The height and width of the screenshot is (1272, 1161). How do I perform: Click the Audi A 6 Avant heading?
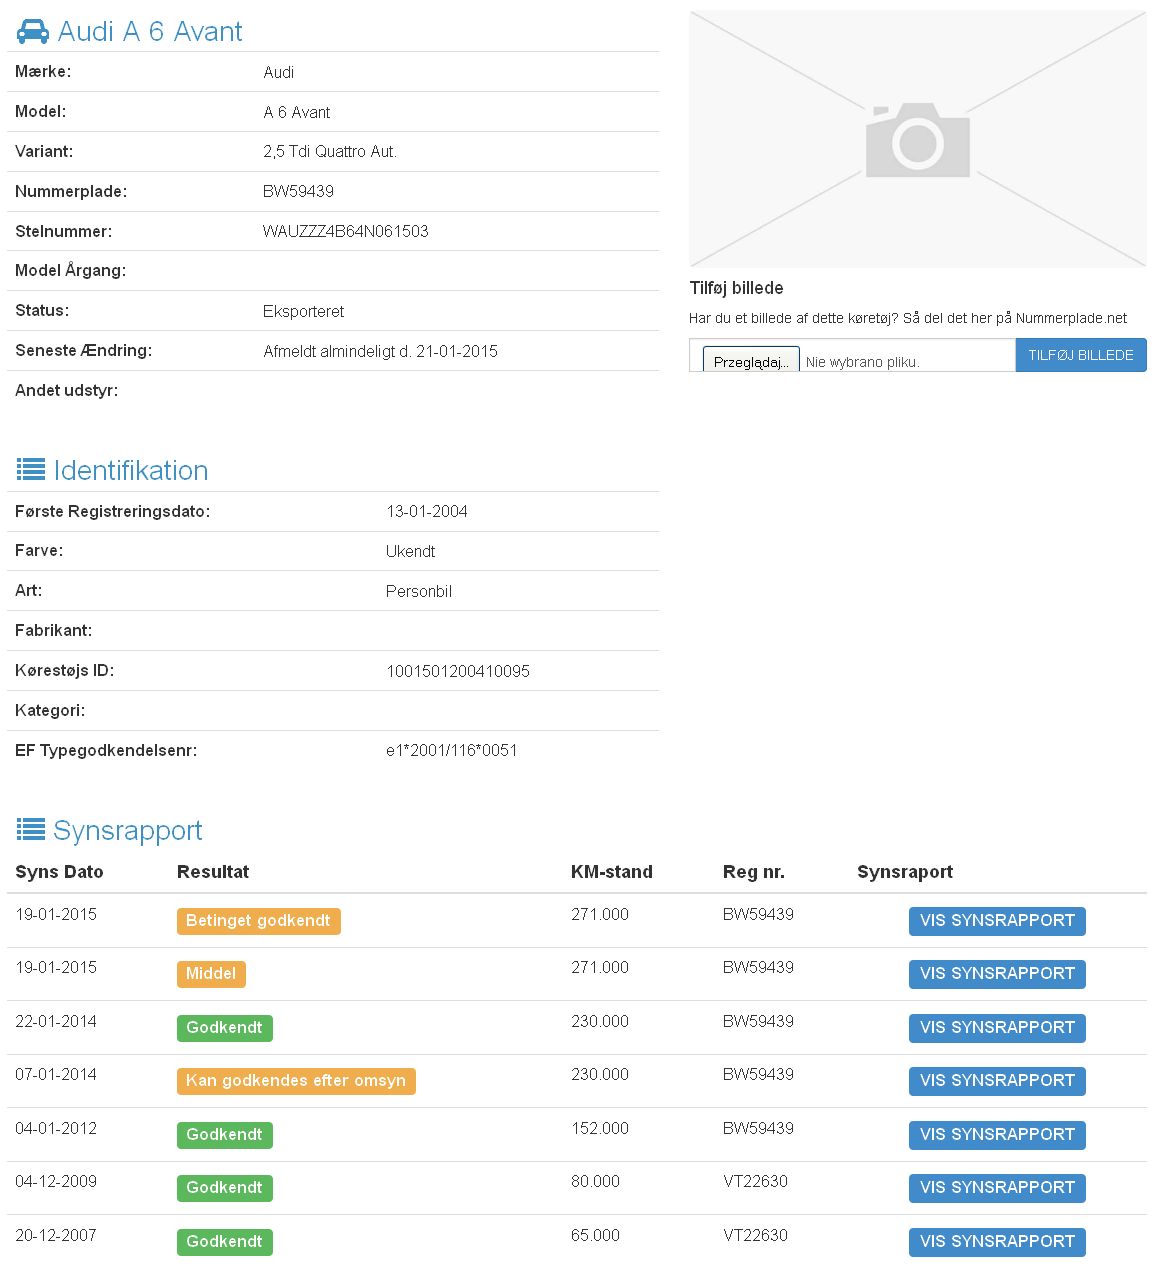point(150,32)
